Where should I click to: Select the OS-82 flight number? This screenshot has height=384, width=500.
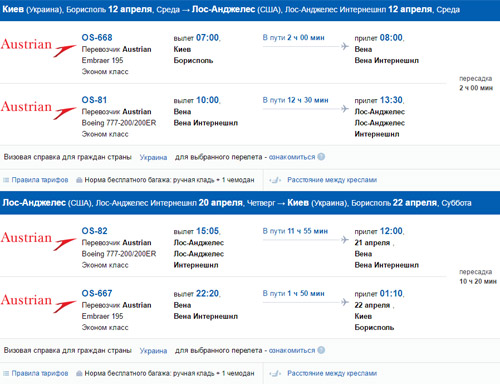click(95, 231)
